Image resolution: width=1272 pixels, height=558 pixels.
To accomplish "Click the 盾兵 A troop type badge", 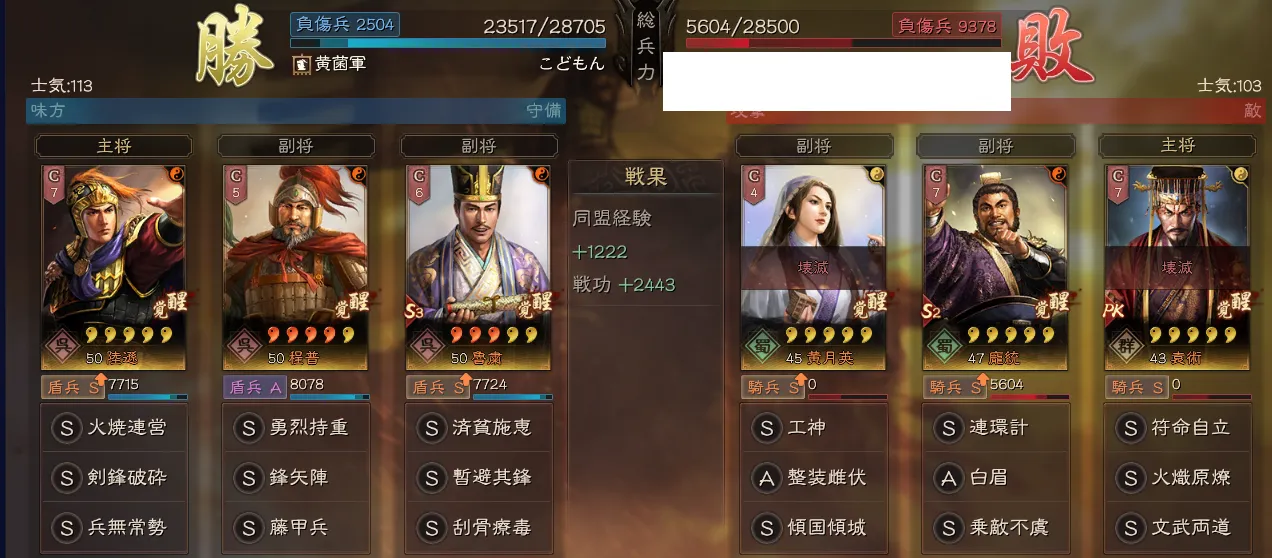I will (x=254, y=386).
